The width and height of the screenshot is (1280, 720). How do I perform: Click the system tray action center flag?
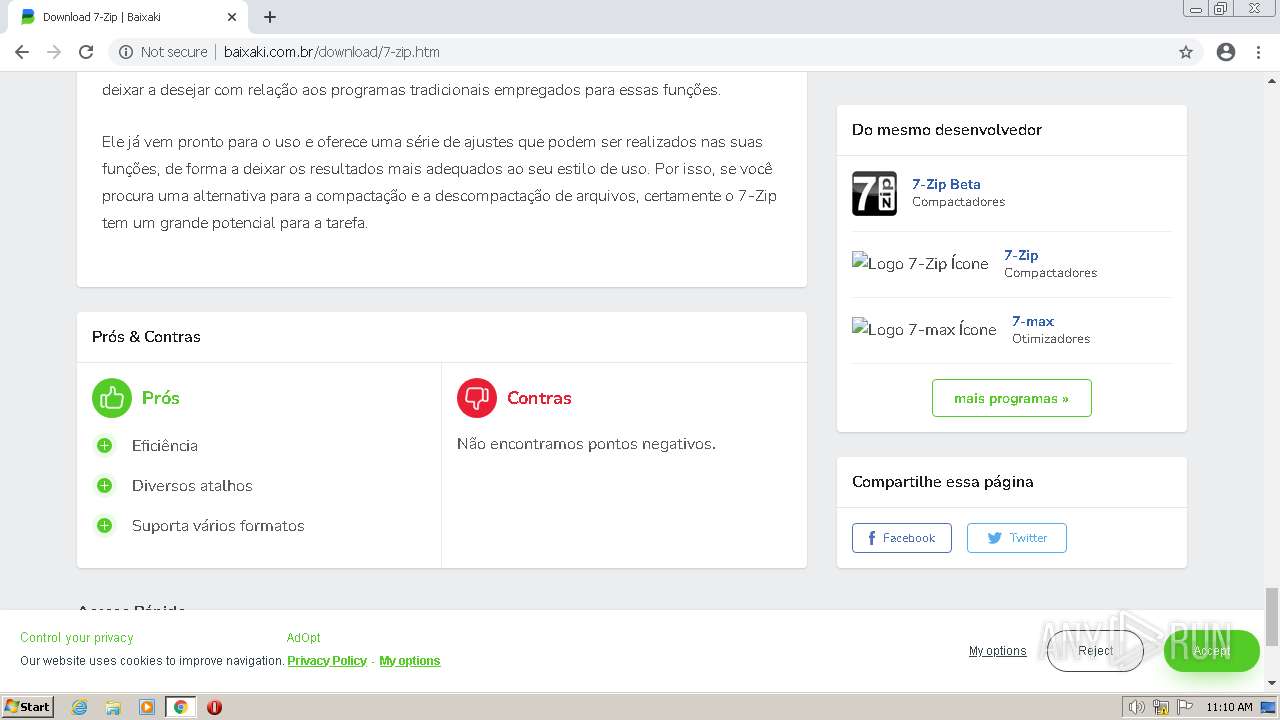coord(1185,707)
